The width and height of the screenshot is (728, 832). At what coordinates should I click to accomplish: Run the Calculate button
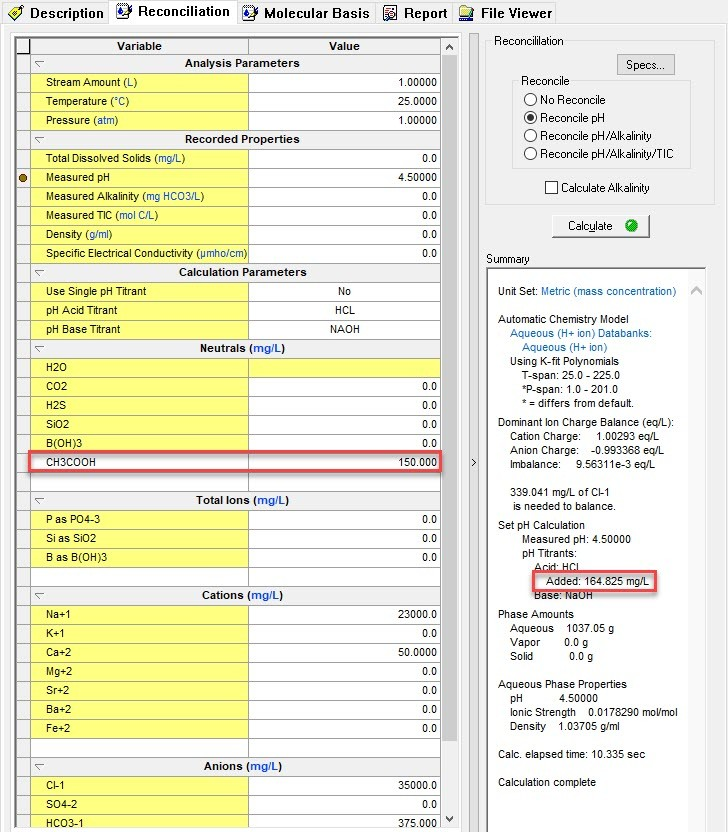click(x=600, y=226)
